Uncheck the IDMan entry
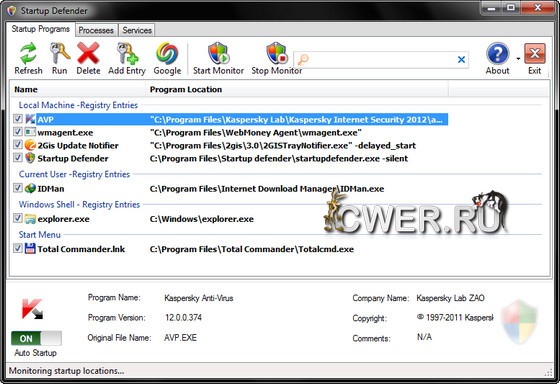The height and width of the screenshot is (384, 560). 18,188
